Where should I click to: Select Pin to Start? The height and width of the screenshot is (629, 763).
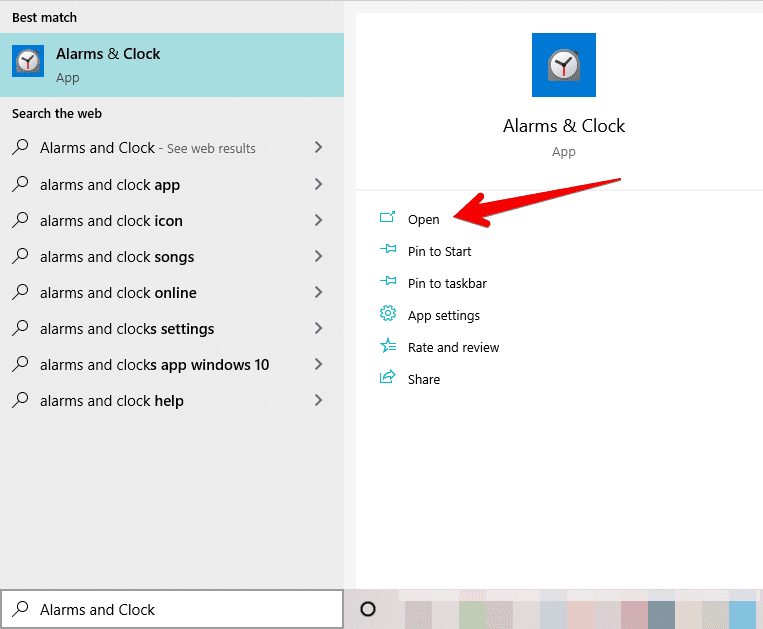pos(439,252)
